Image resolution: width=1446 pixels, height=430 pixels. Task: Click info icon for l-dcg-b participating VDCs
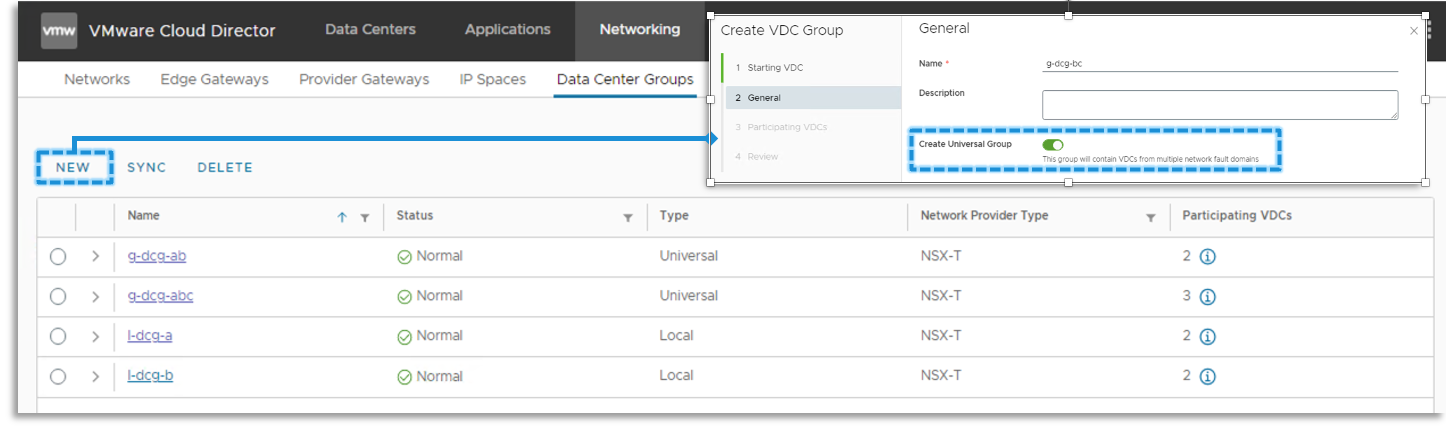[x=1207, y=377]
